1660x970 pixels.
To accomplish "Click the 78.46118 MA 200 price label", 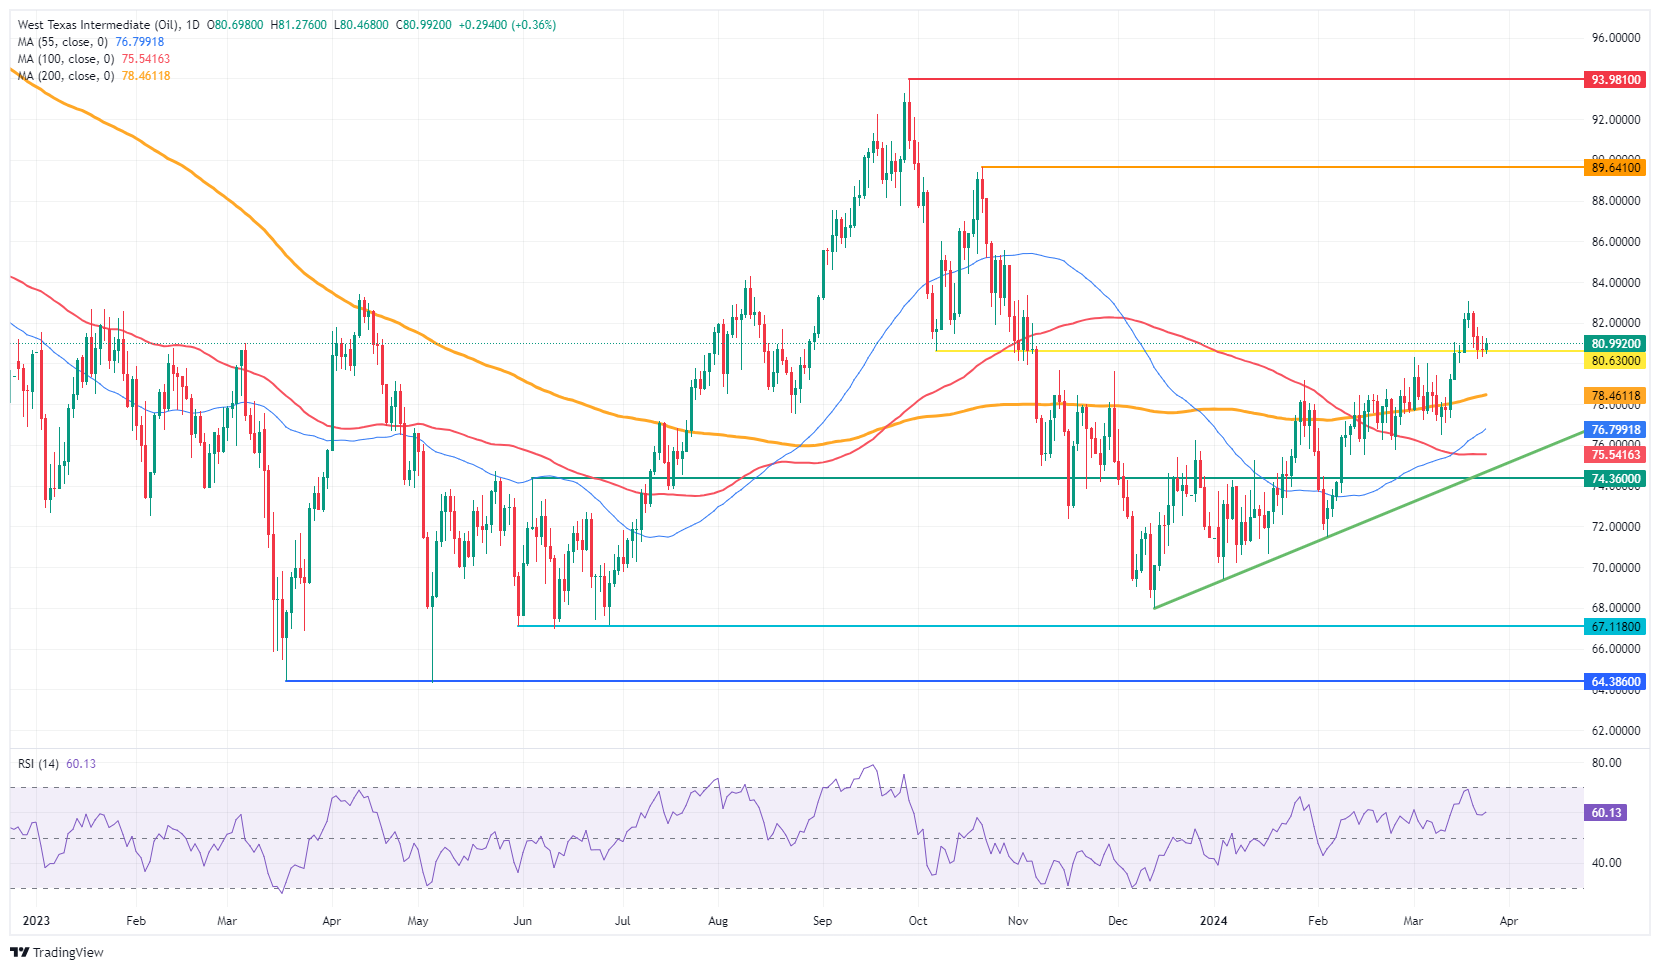I will (x=1615, y=396).
